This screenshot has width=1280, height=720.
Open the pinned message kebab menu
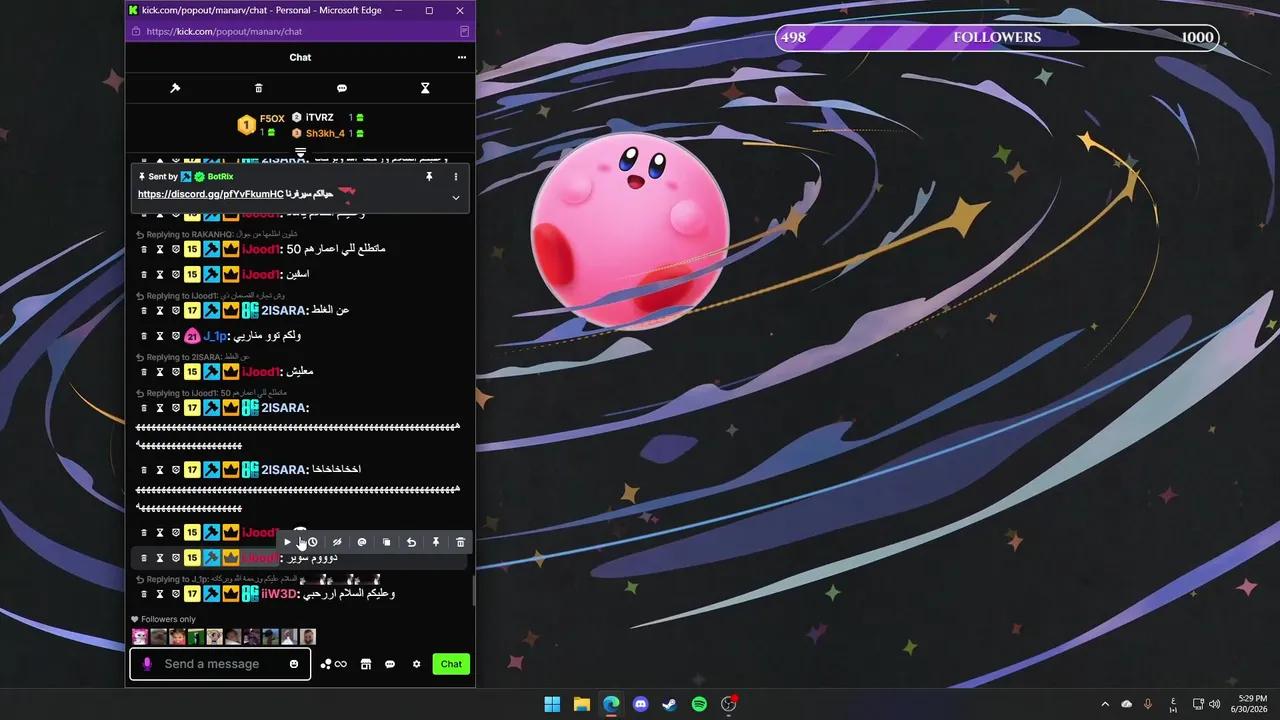tap(456, 176)
